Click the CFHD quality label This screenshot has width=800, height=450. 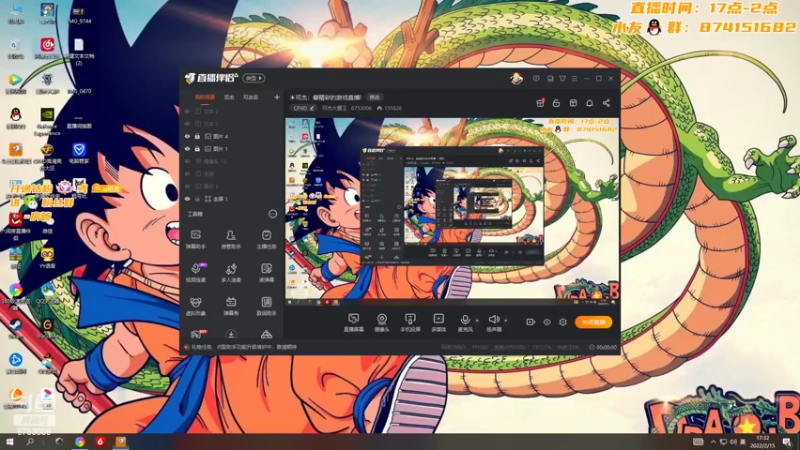pyautogui.click(x=301, y=108)
